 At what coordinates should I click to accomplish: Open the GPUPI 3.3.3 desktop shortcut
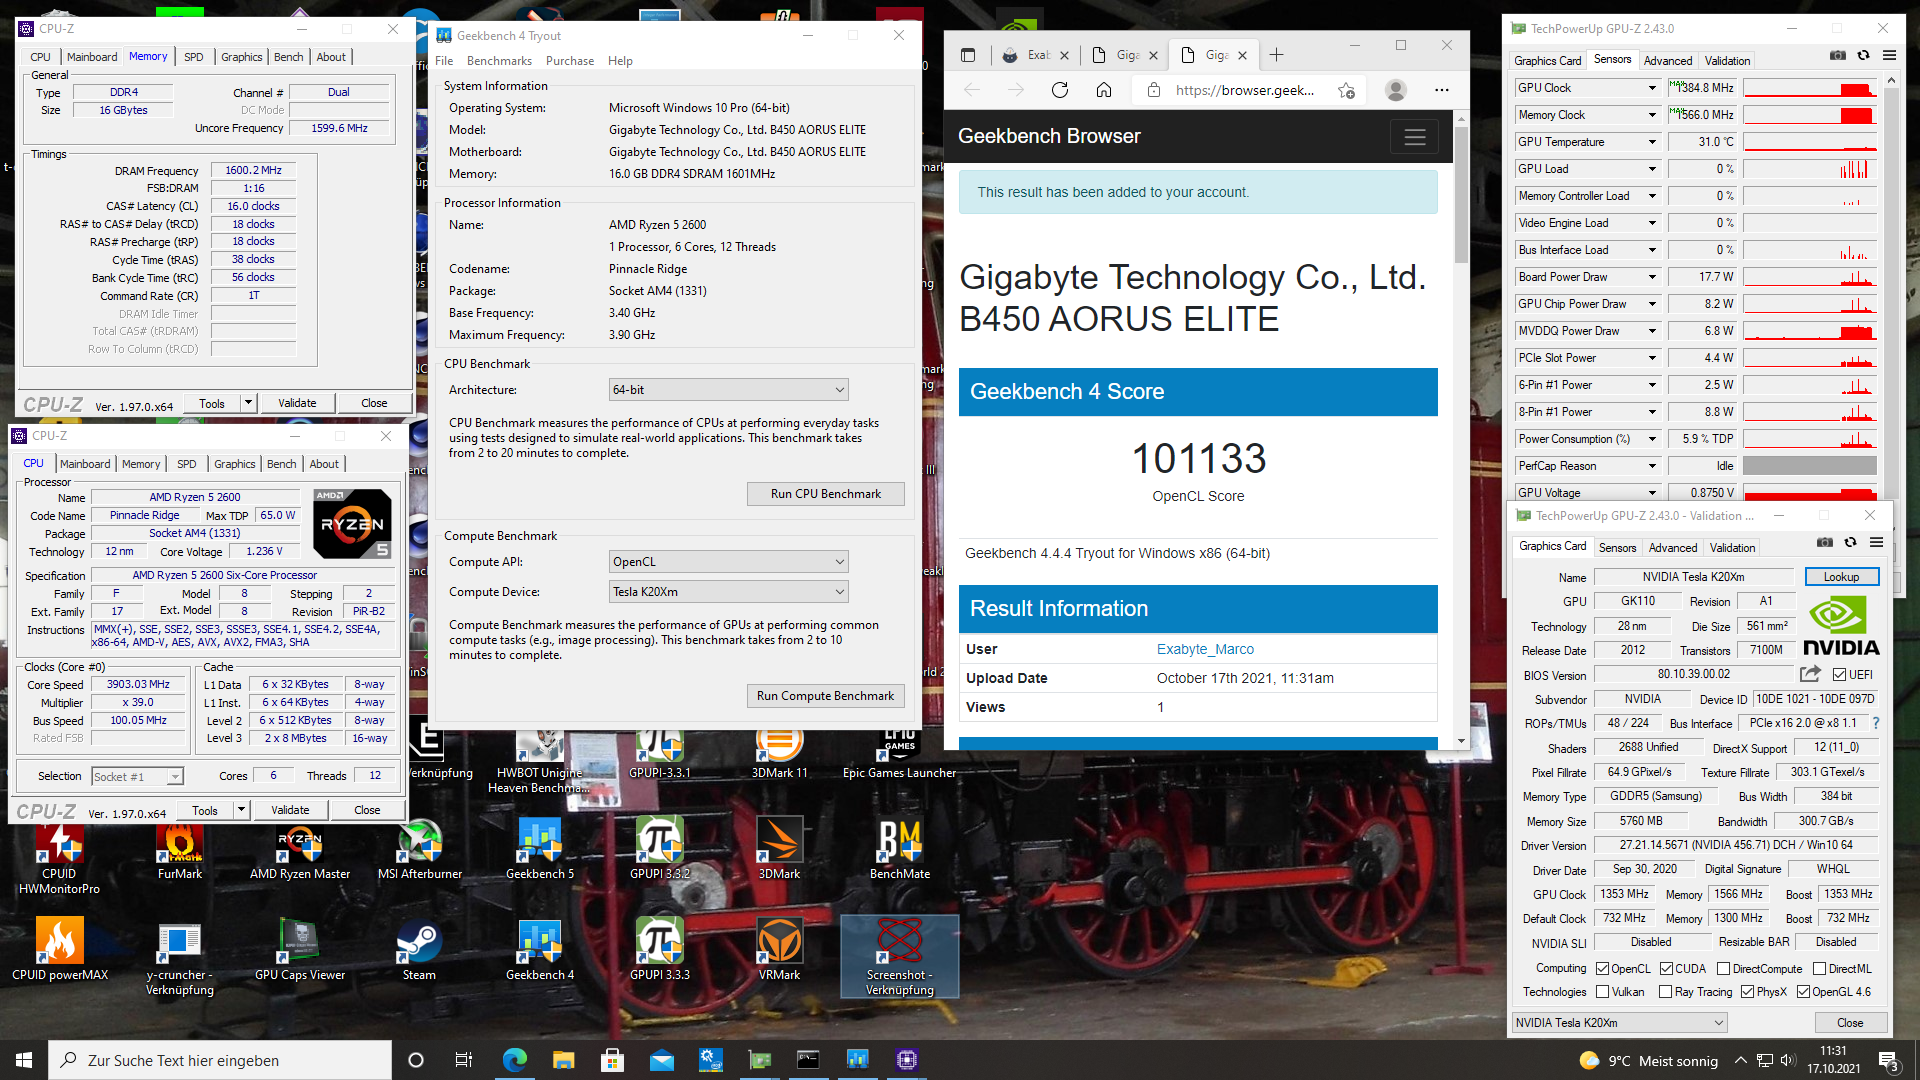pos(660,950)
